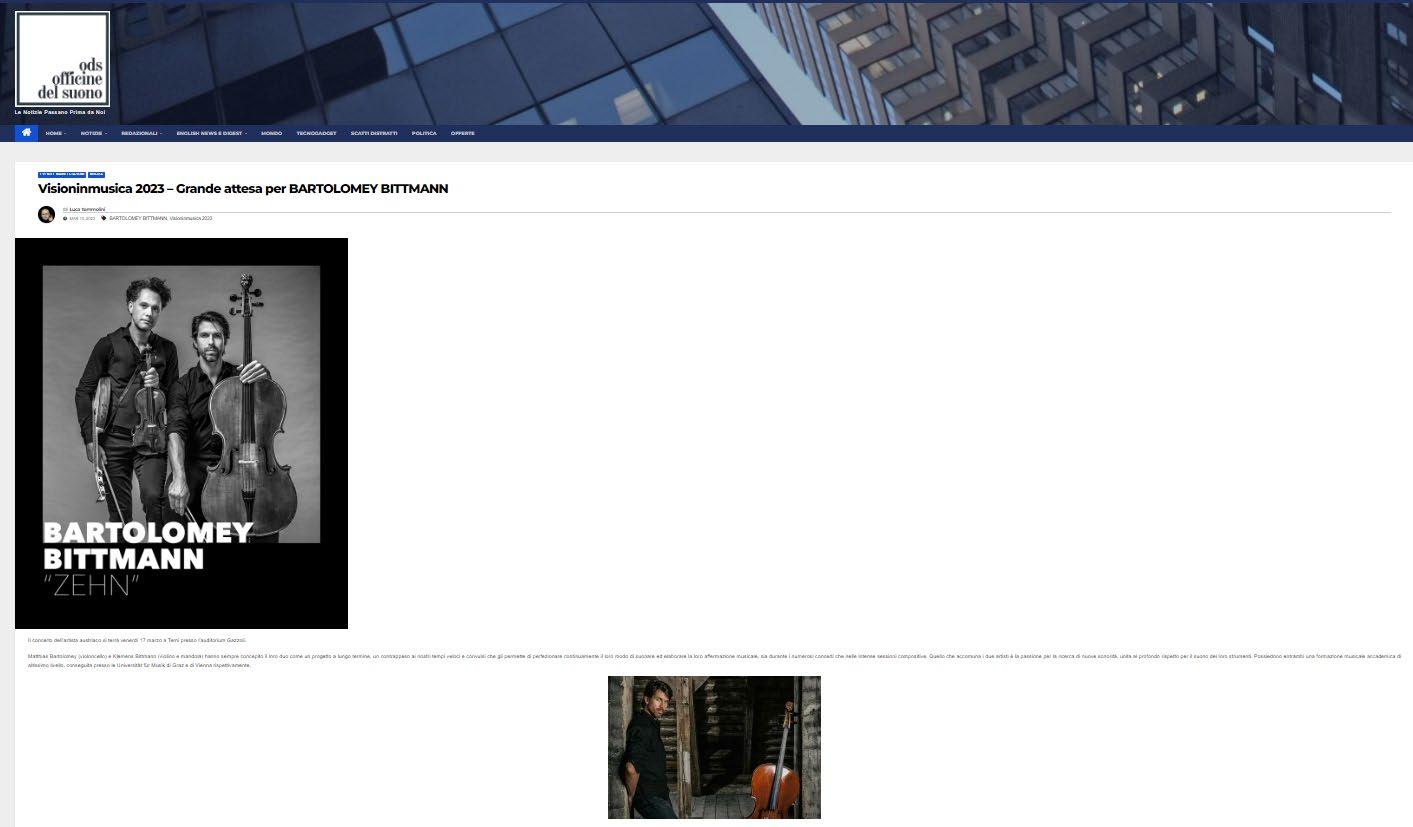Expand the ENGLISH NEWS E DIGEST dropdown

pos(211,133)
